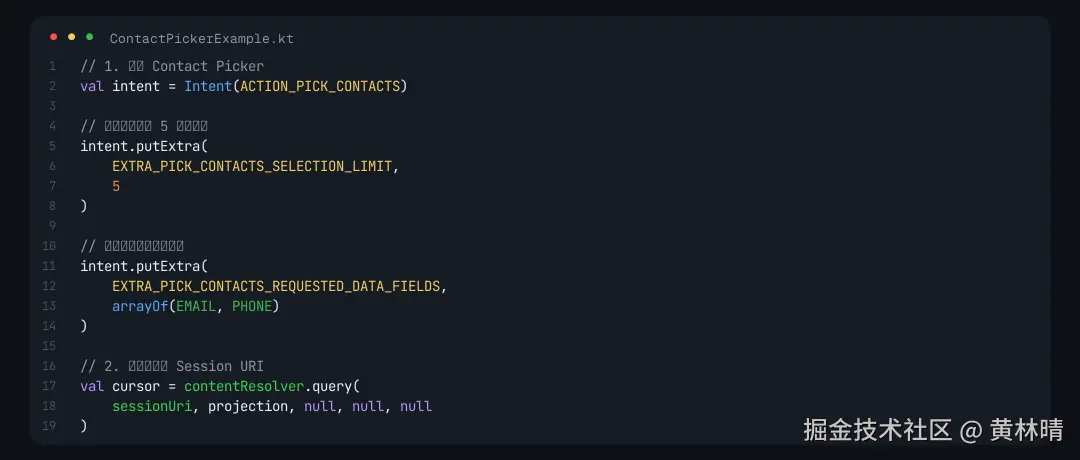The height and width of the screenshot is (460, 1080).
Task: Click line number 11 in the gutter
Action: 50,266
